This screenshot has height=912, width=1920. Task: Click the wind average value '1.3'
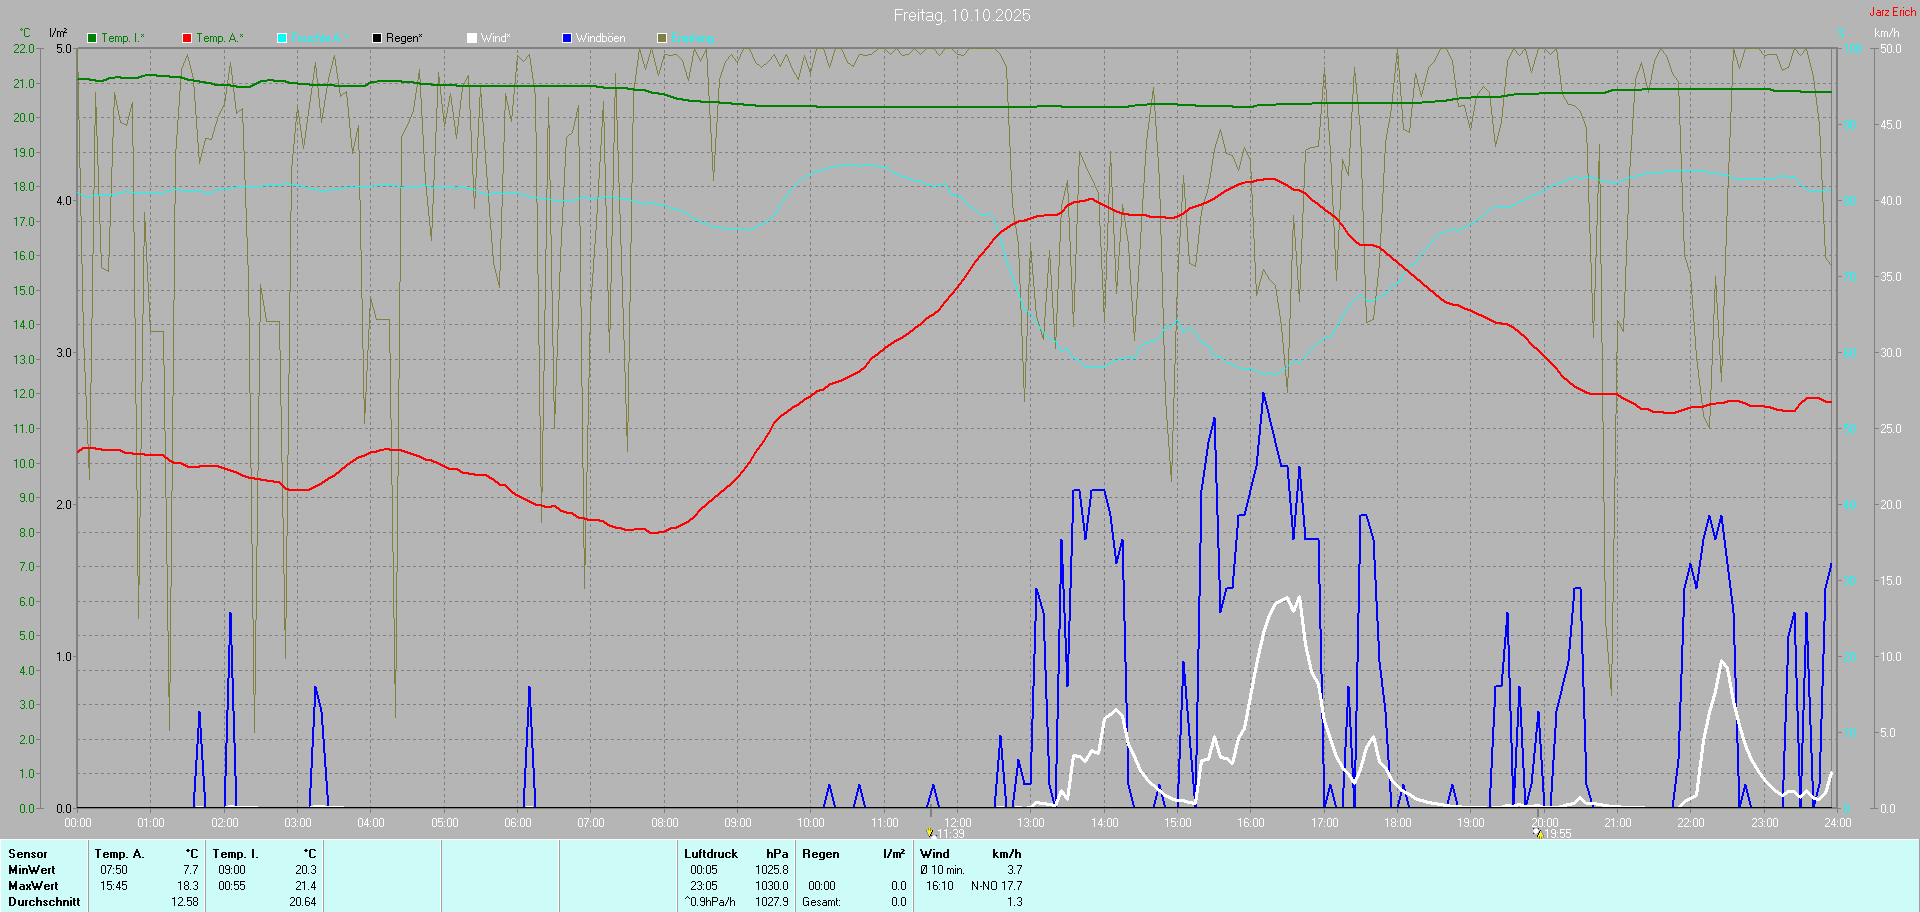[x=1015, y=902]
